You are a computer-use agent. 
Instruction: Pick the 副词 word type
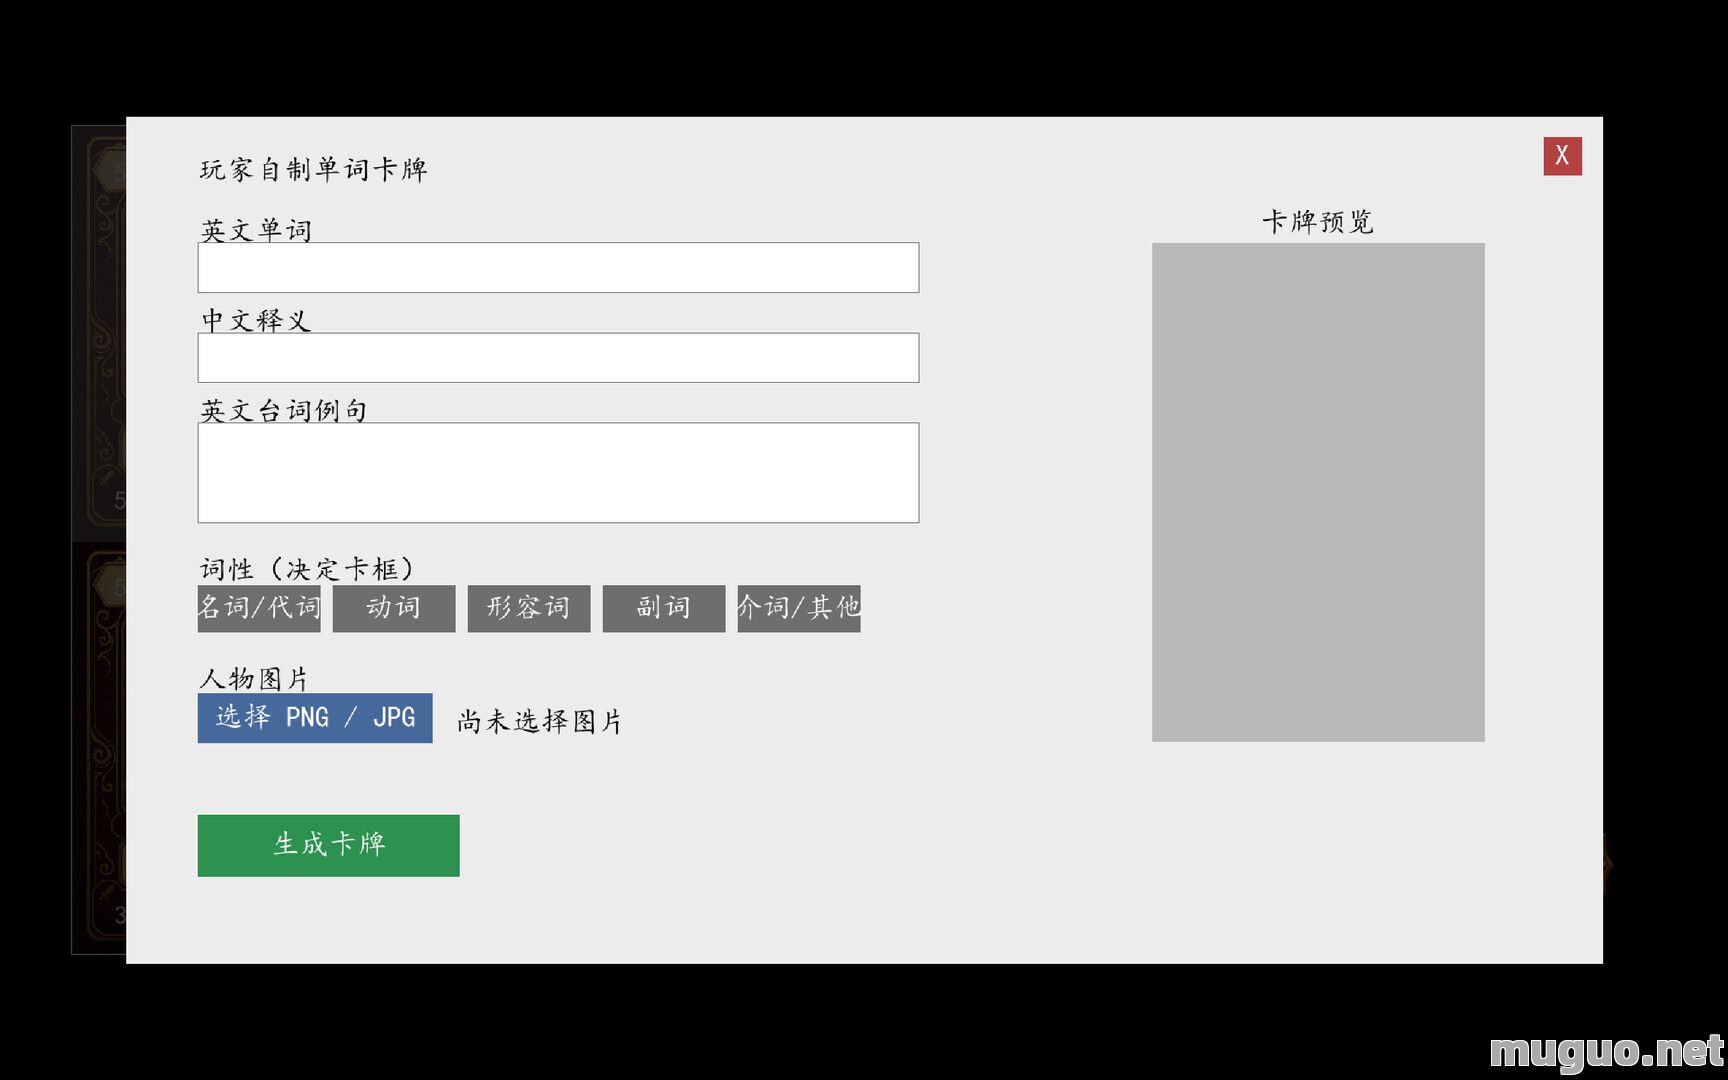point(664,608)
